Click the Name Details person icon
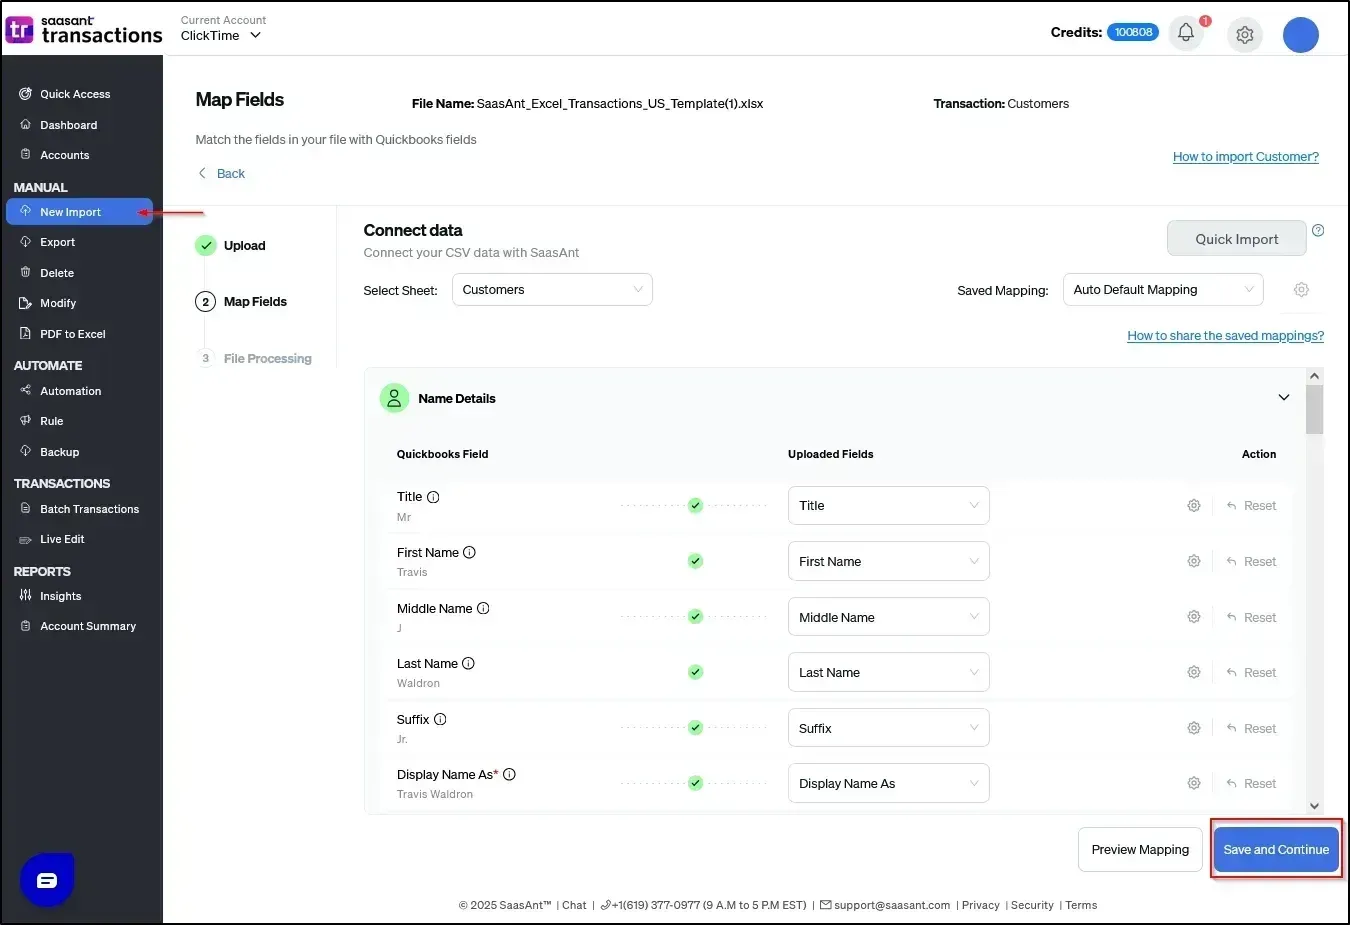 point(394,398)
